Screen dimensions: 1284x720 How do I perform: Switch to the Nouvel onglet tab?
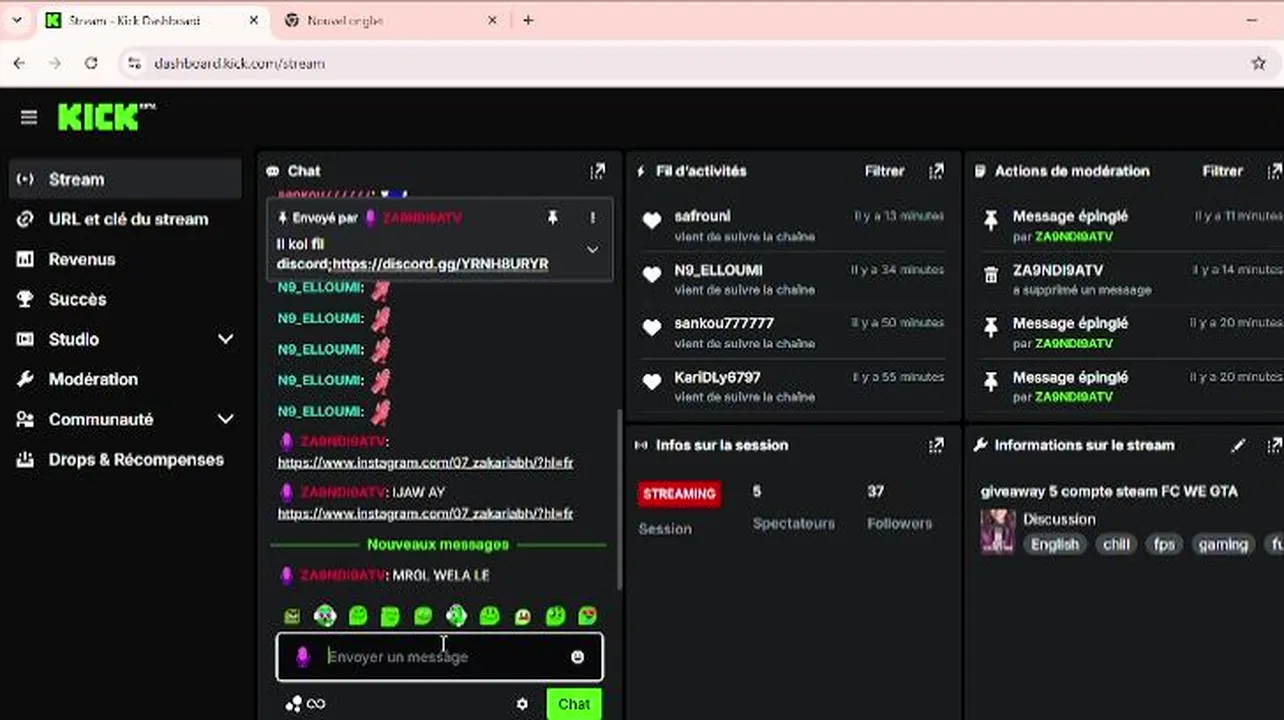[x=390, y=20]
